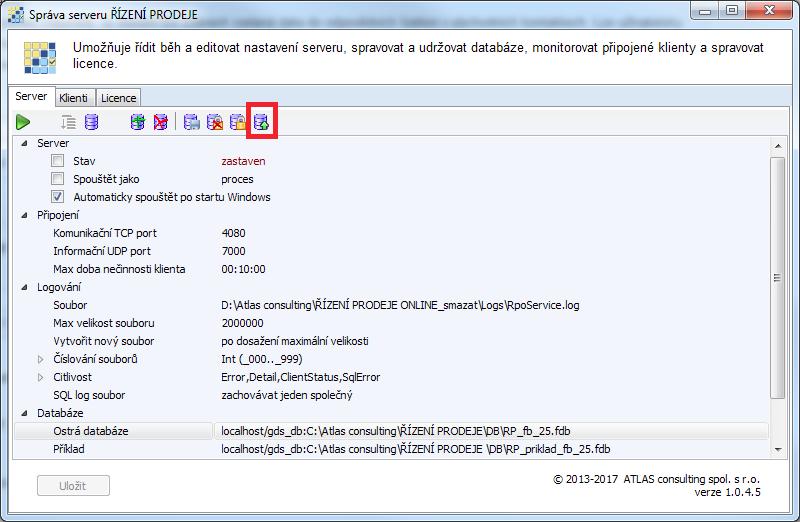This screenshot has width=800, height=522.
Task: Click database icon crossed out in red
Action: pyautogui.click(x=161, y=122)
